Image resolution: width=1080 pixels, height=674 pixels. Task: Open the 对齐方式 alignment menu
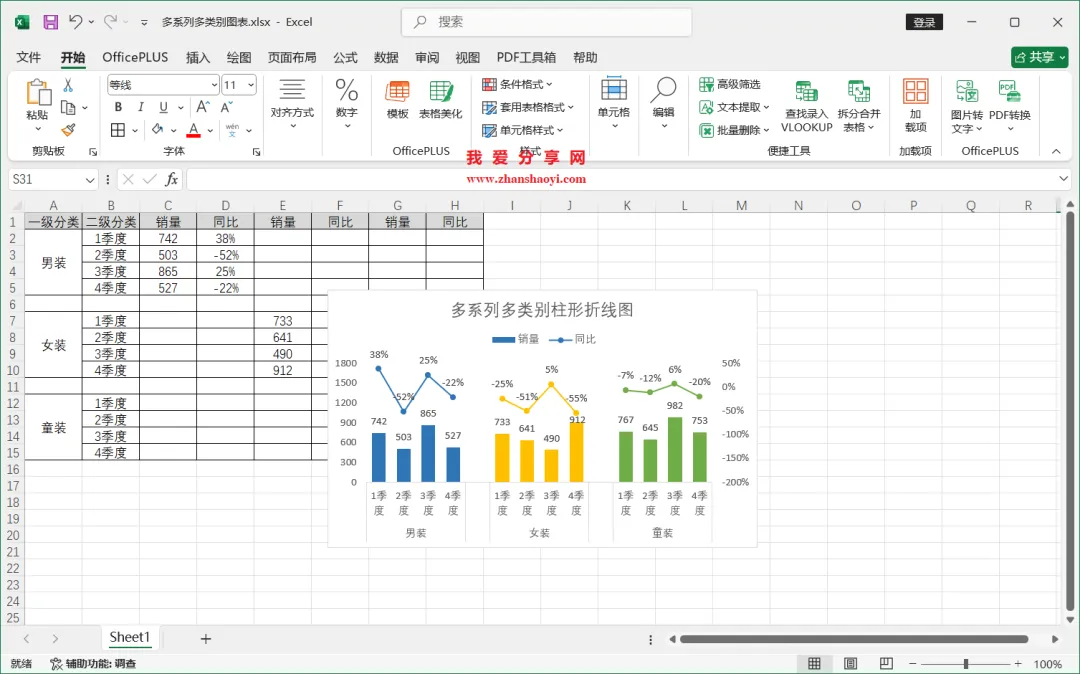tap(292, 103)
